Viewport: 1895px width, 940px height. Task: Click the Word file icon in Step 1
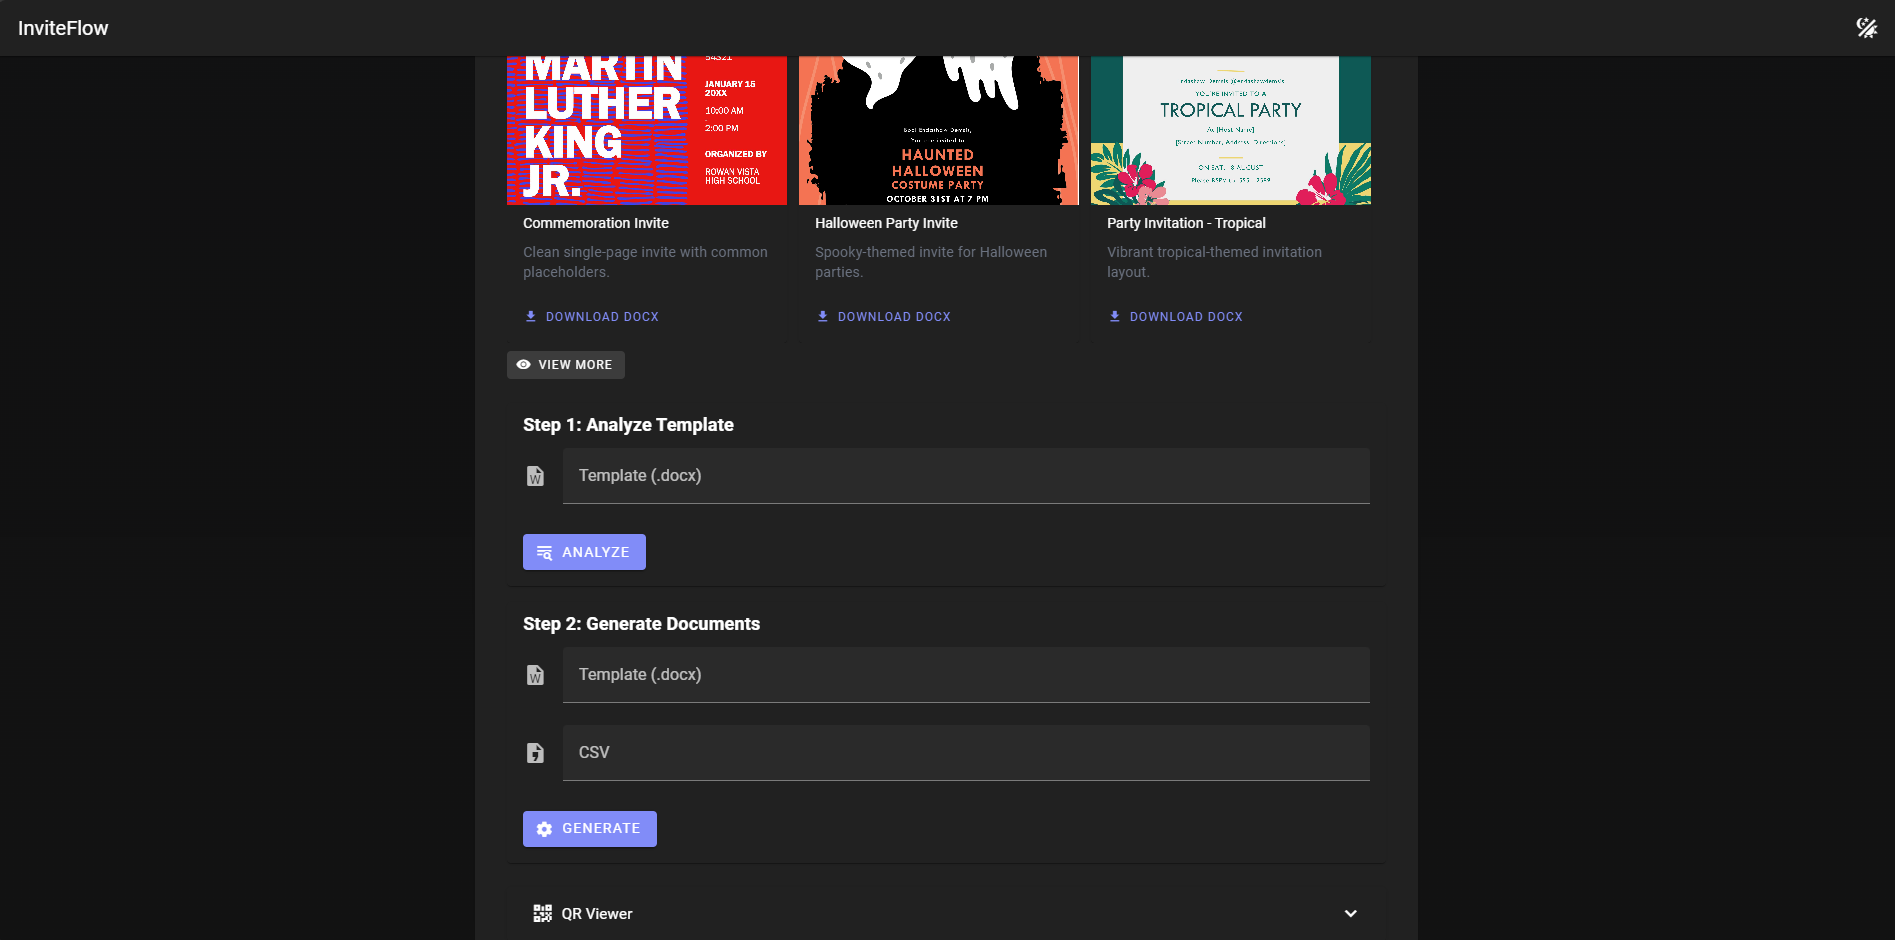(535, 476)
